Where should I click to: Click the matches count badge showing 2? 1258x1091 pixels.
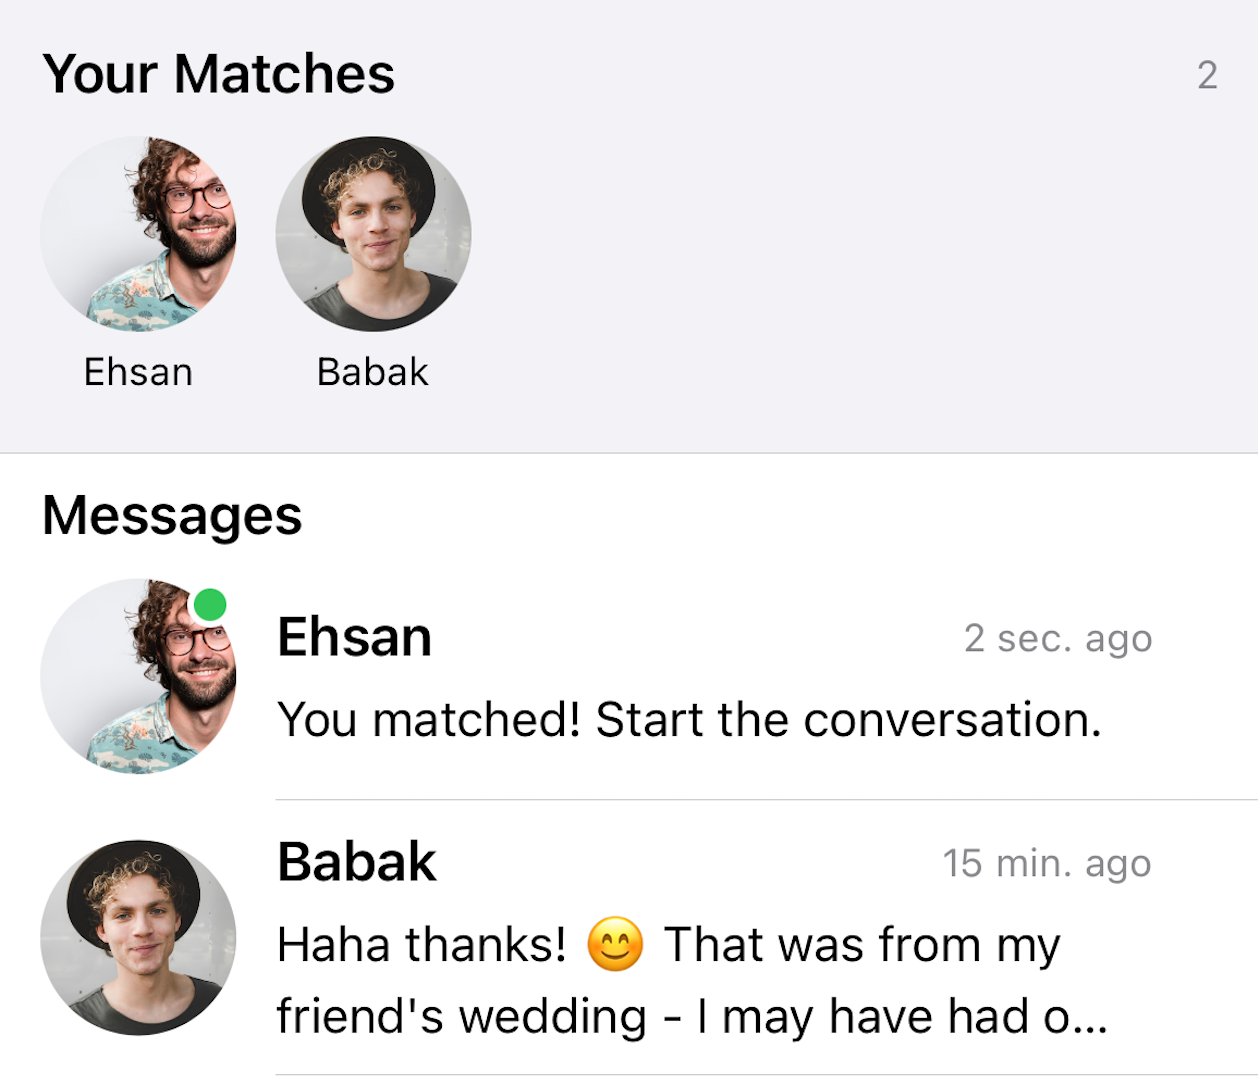tap(1207, 75)
